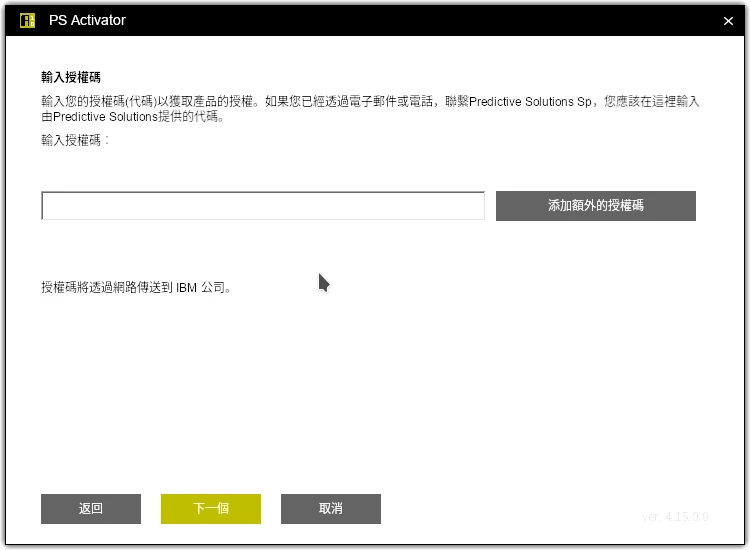Click the PS Activator title text

click(x=87, y=20)
